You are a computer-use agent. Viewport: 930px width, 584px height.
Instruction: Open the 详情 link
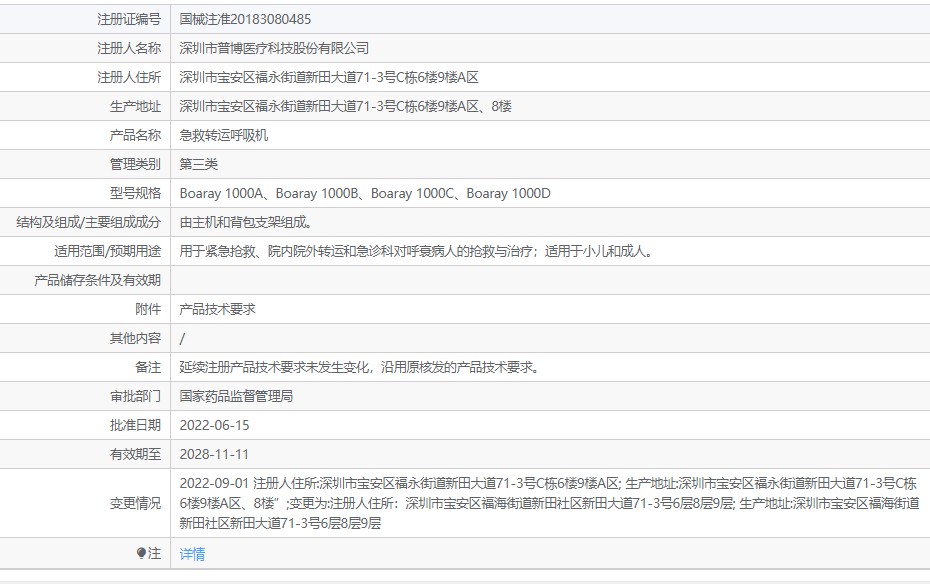pyautogui.click(x=192, y=554)
